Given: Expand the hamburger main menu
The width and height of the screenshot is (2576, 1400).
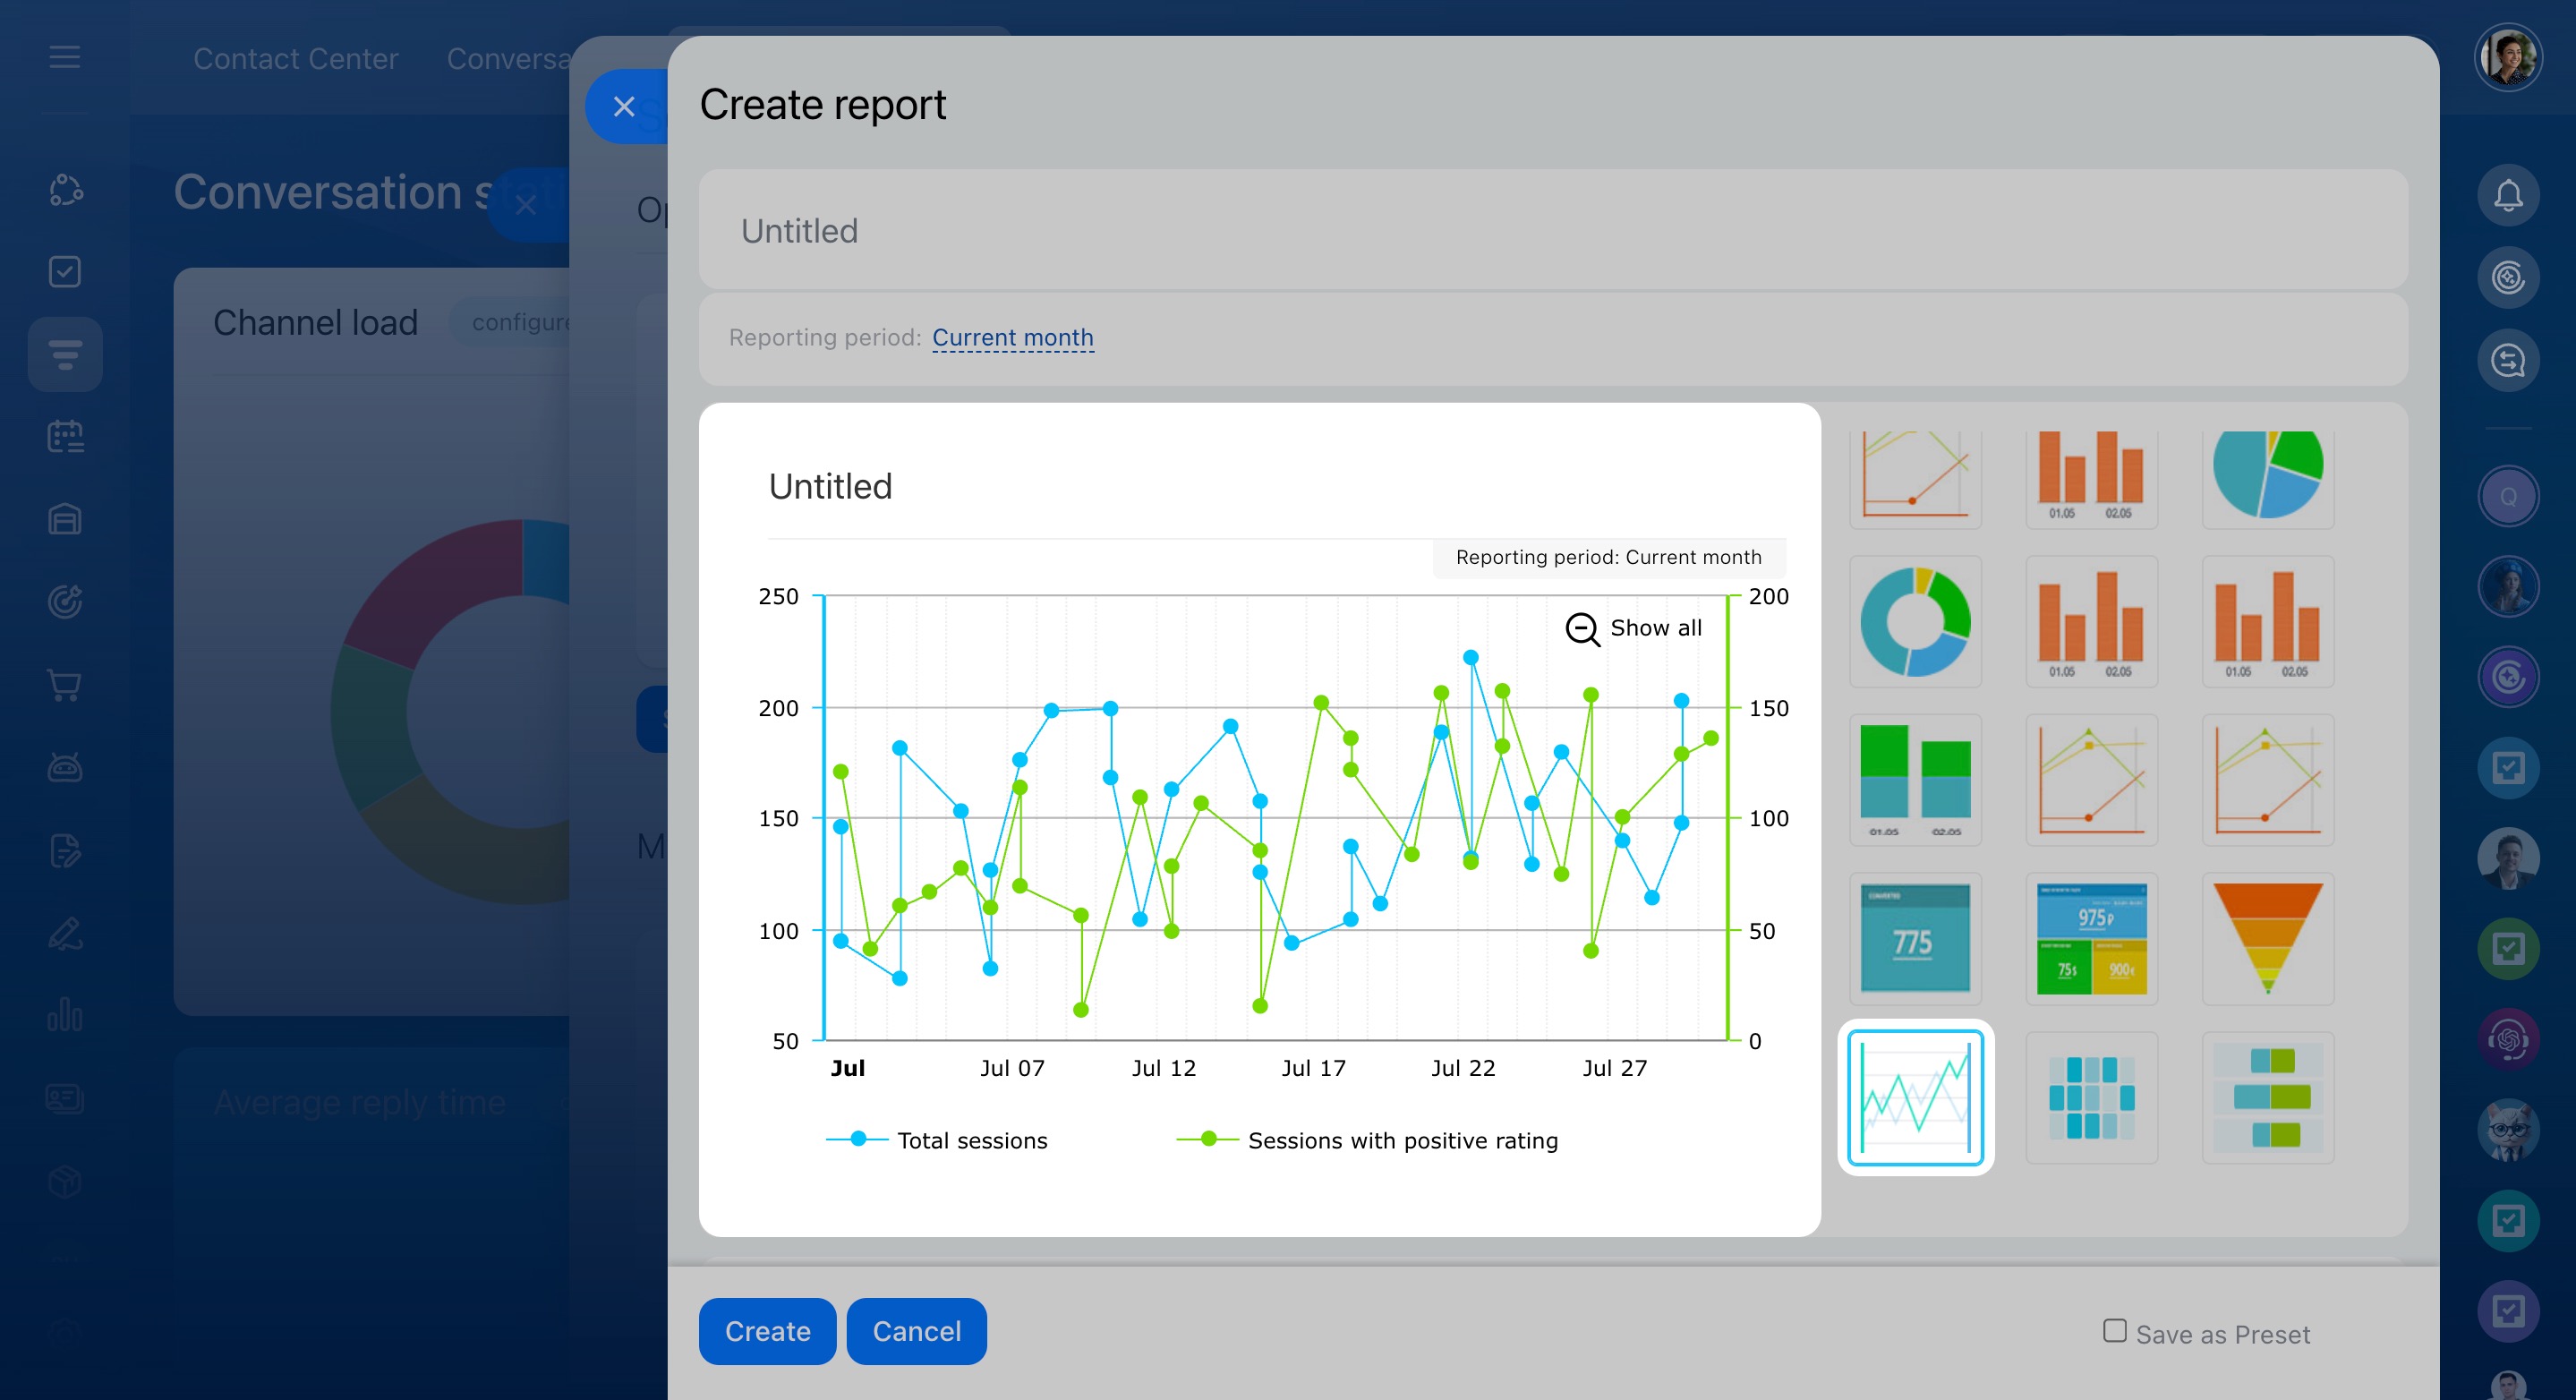Looking at the screenshot, I should 65,57.
